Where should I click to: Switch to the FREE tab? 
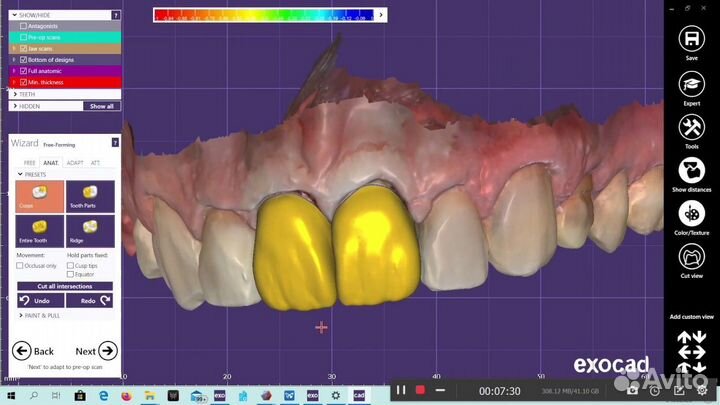[29, 161]
